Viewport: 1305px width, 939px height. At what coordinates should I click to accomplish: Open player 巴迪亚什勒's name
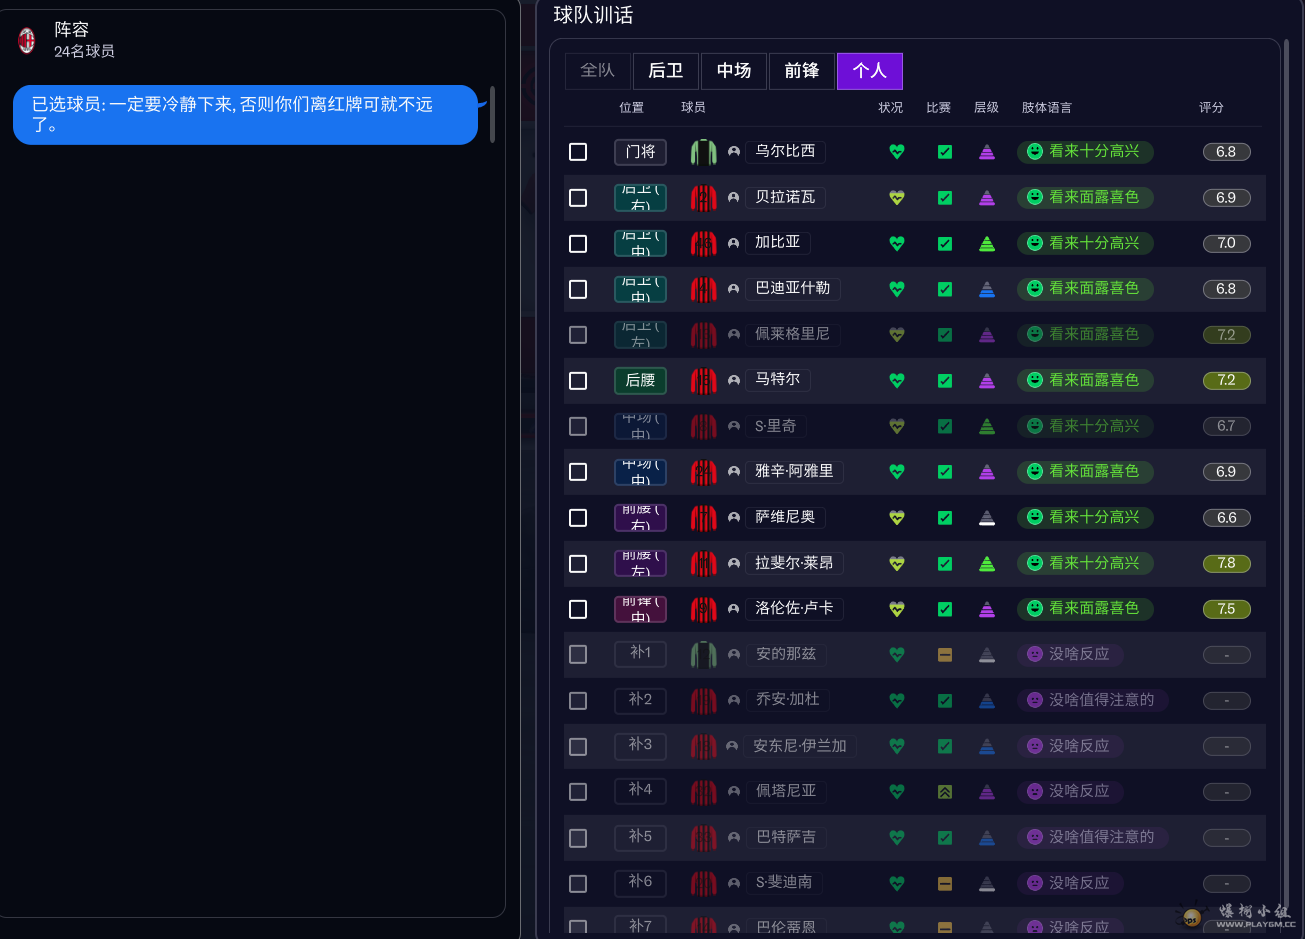792,288
